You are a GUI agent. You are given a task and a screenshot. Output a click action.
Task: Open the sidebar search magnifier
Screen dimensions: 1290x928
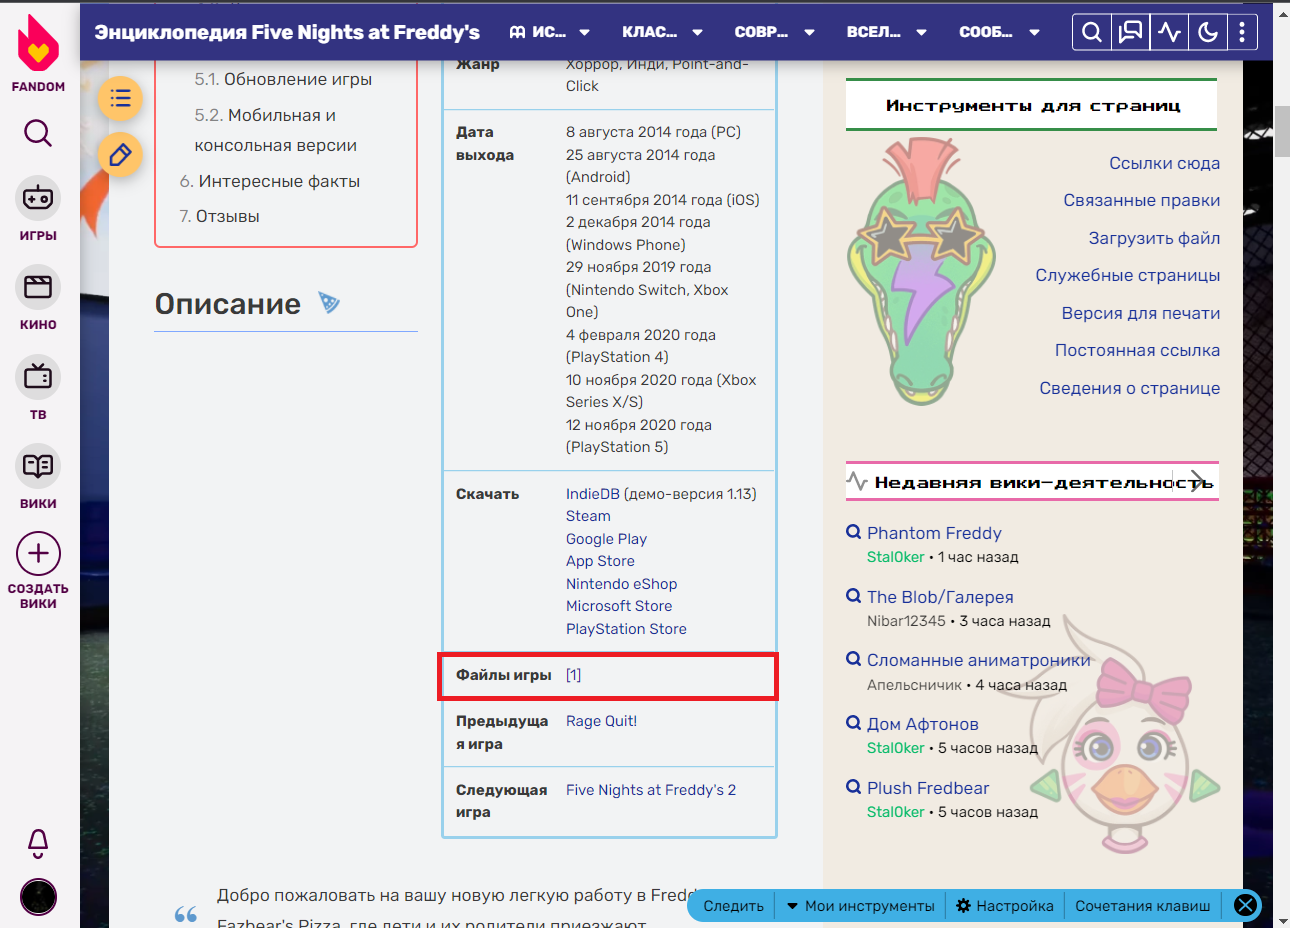tap(38, 133)
